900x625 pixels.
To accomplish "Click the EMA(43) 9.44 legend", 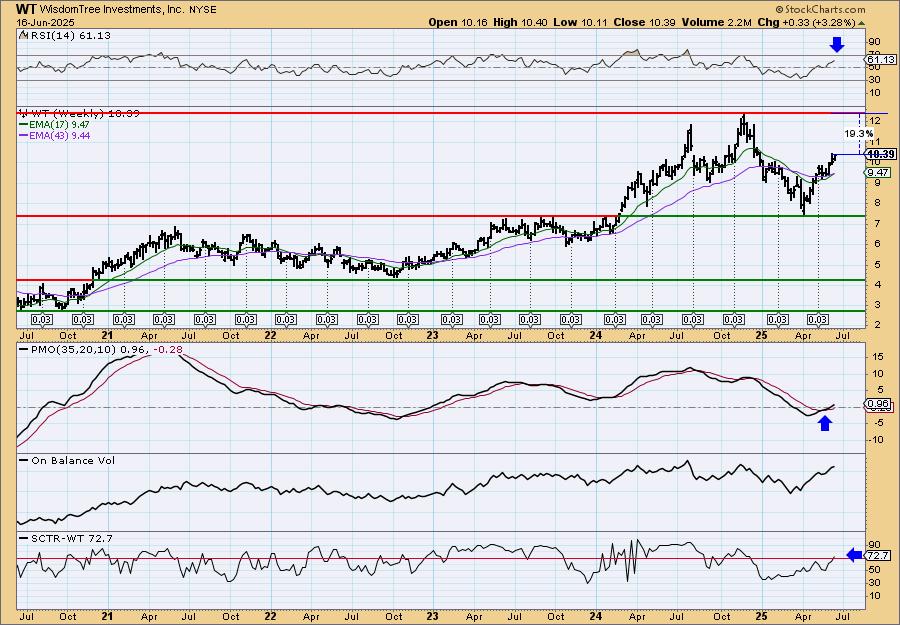I will point(55,135).
